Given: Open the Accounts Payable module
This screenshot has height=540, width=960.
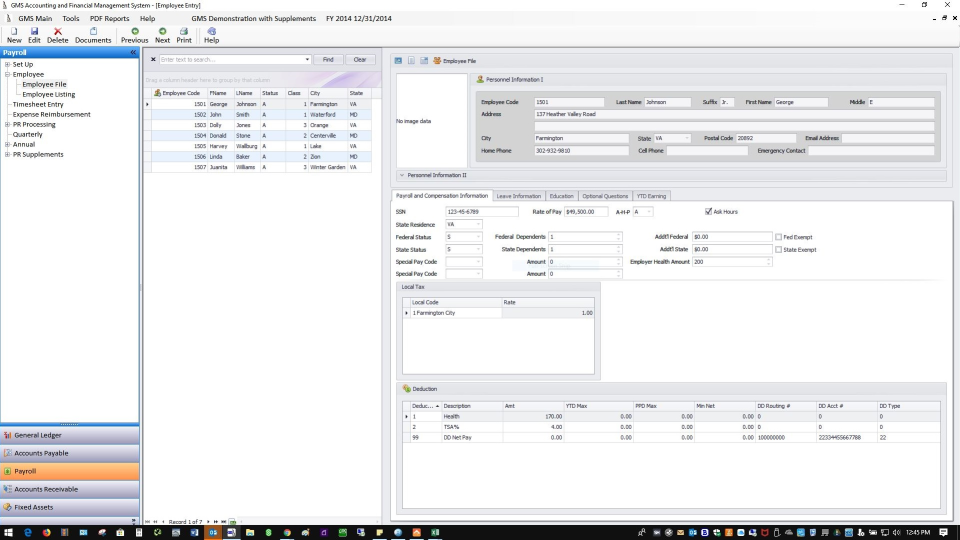Looking at the screenshot, I should (x=41, y=453).
